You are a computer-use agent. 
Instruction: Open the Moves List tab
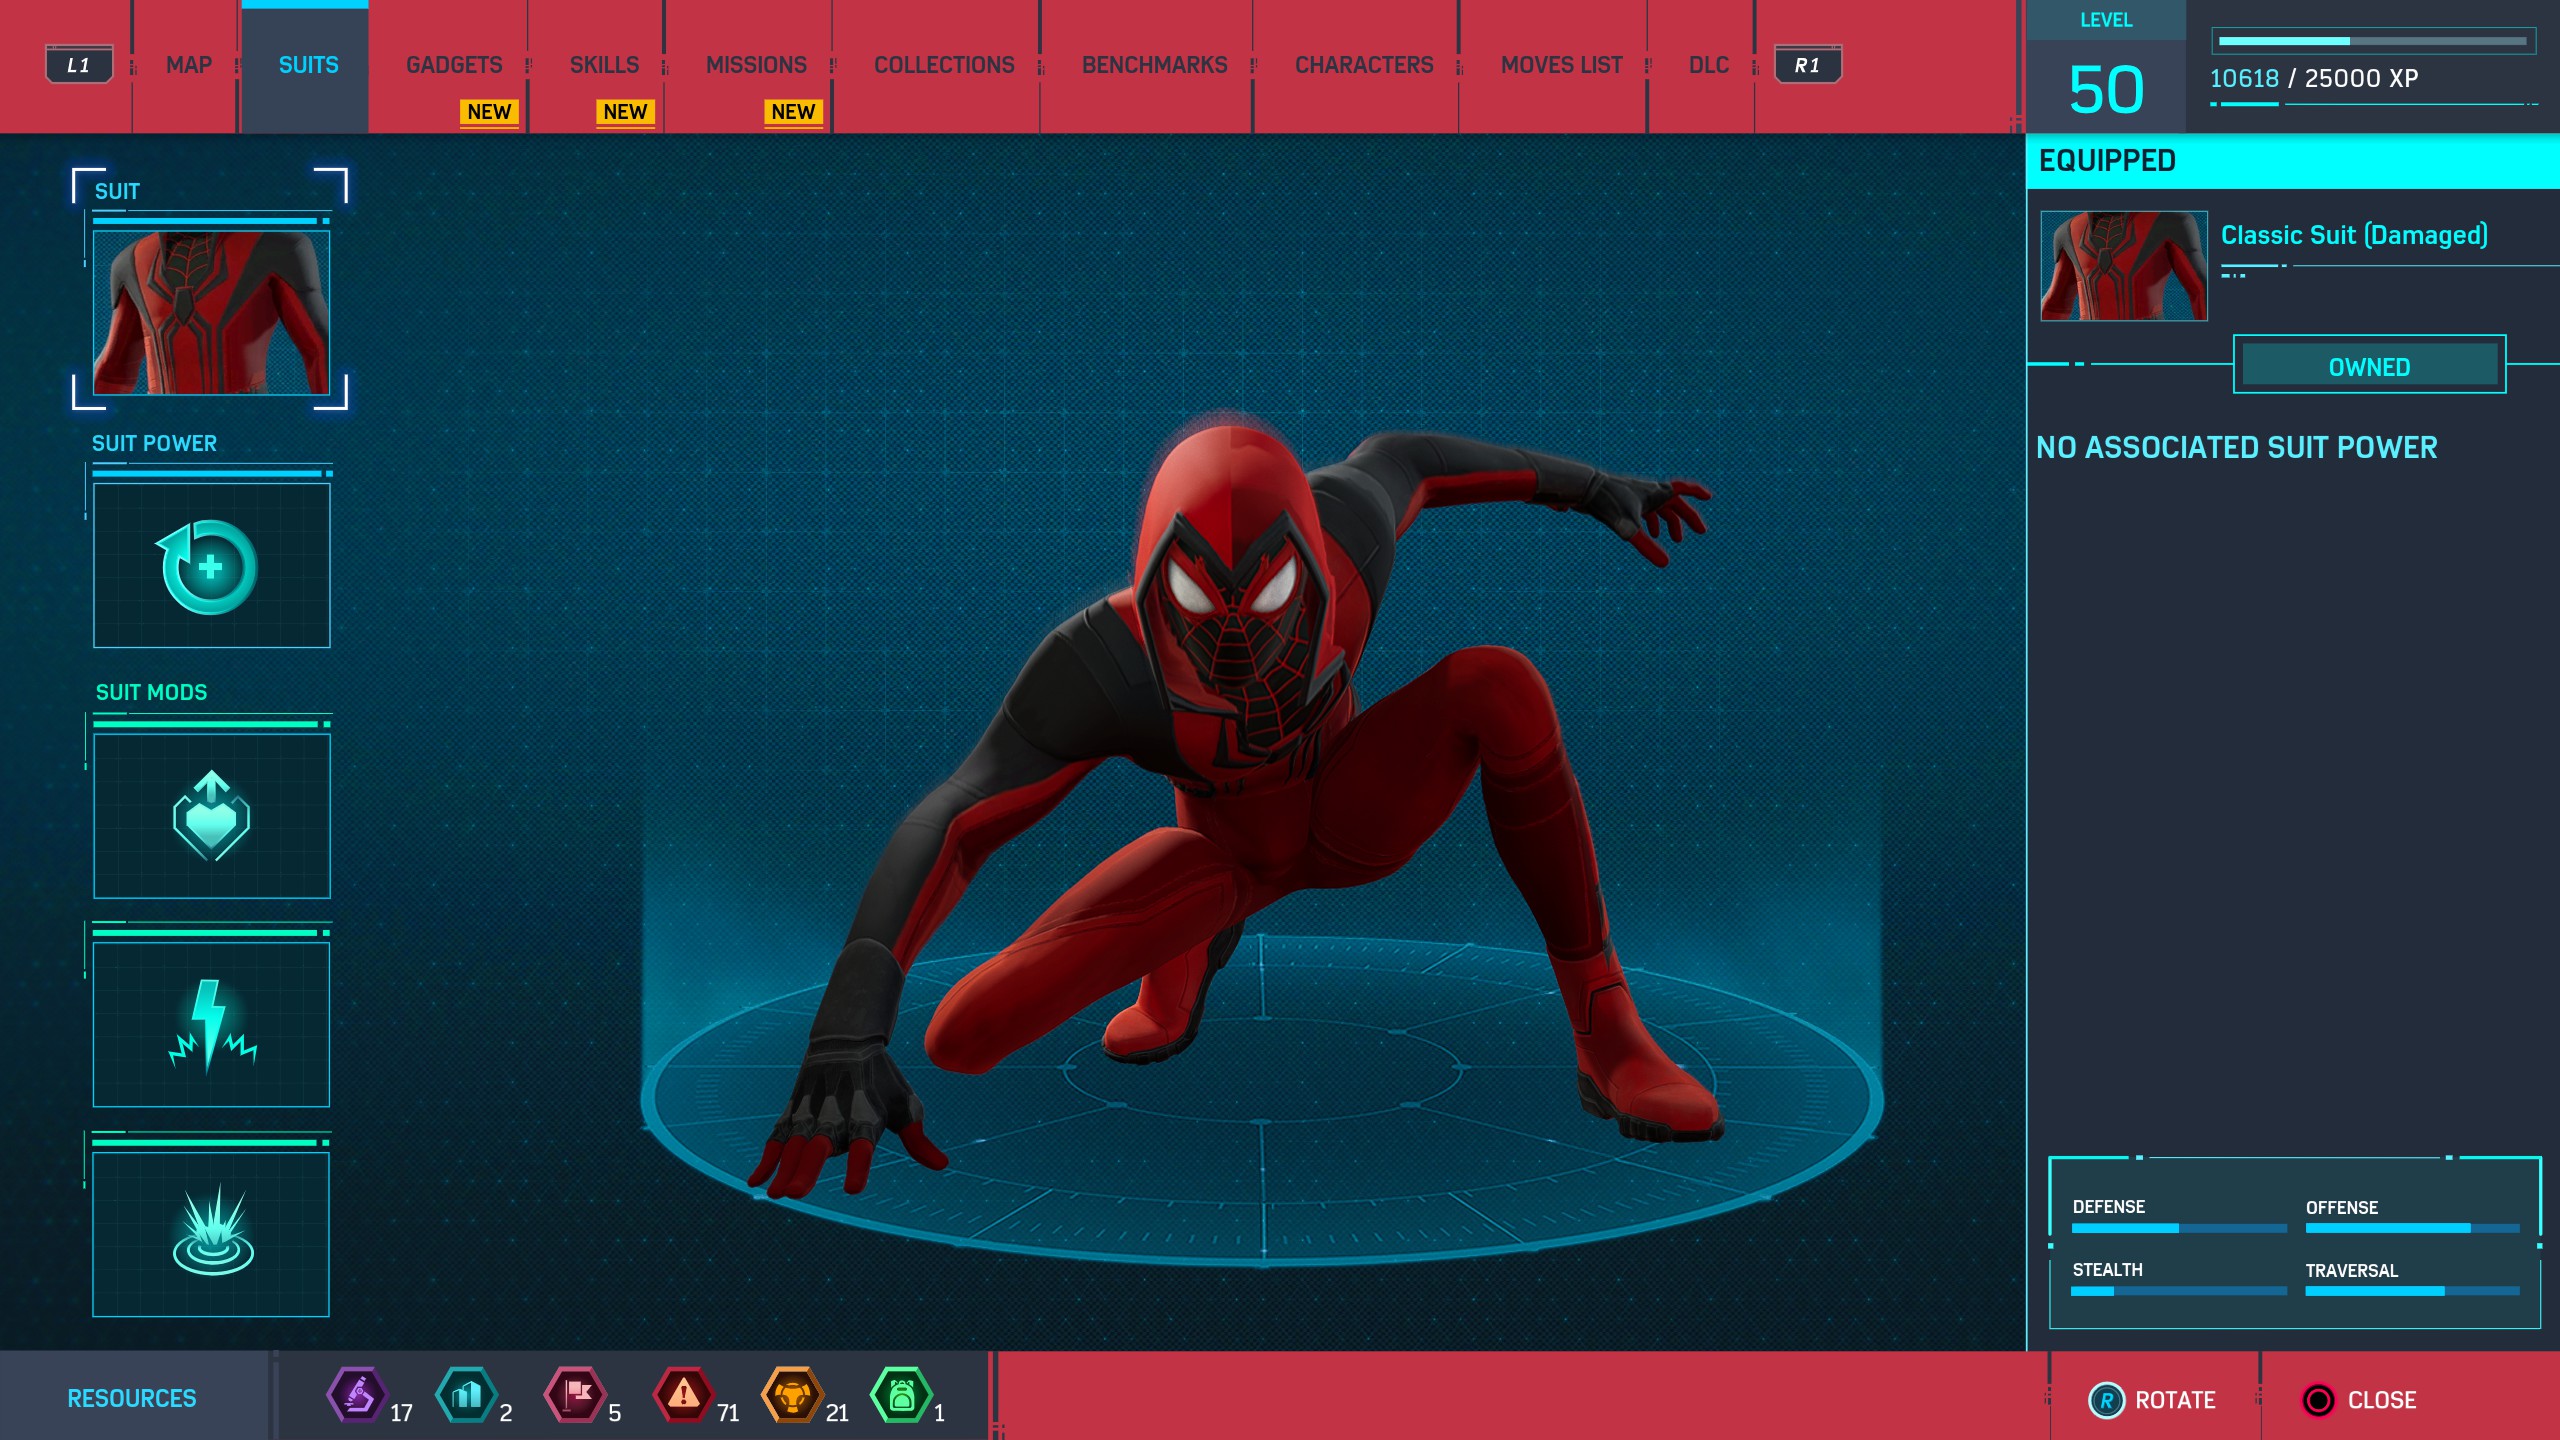[x=1561, y=65]
